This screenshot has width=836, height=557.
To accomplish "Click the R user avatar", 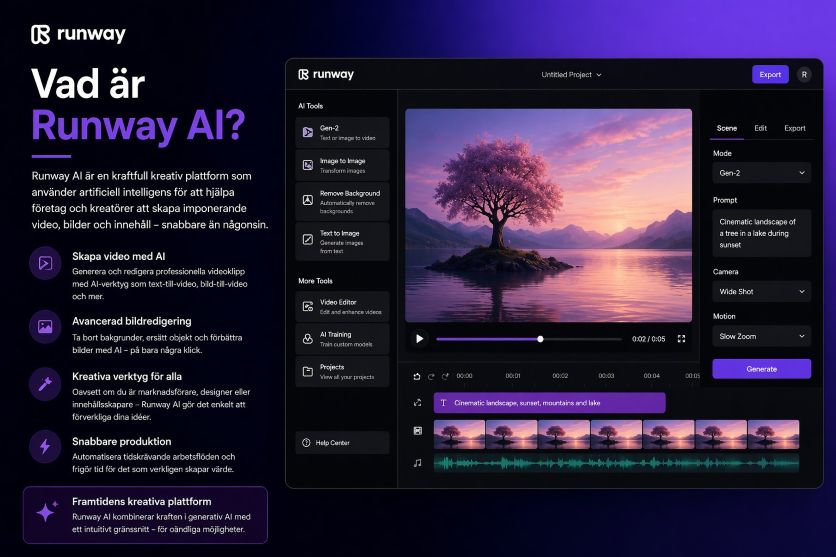I will 804,74.
